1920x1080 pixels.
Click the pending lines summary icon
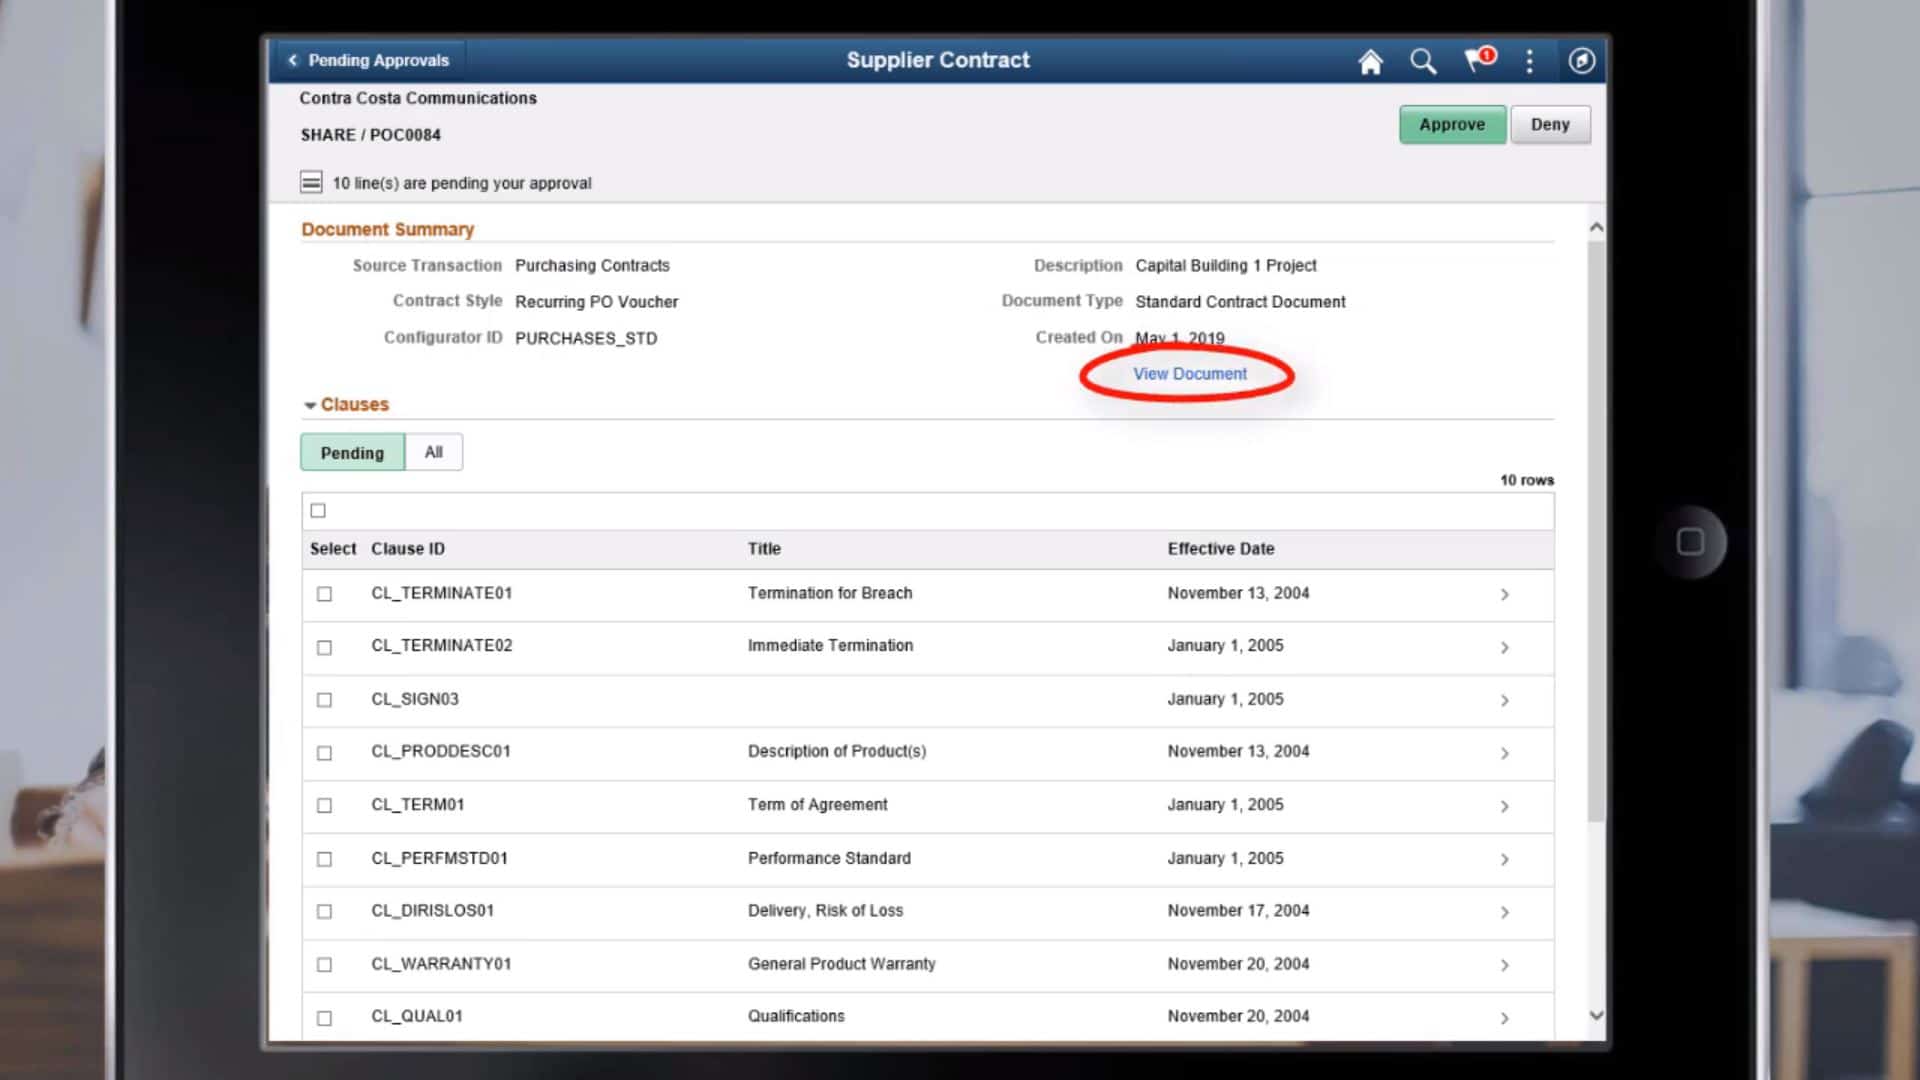(x=310, y=183)
